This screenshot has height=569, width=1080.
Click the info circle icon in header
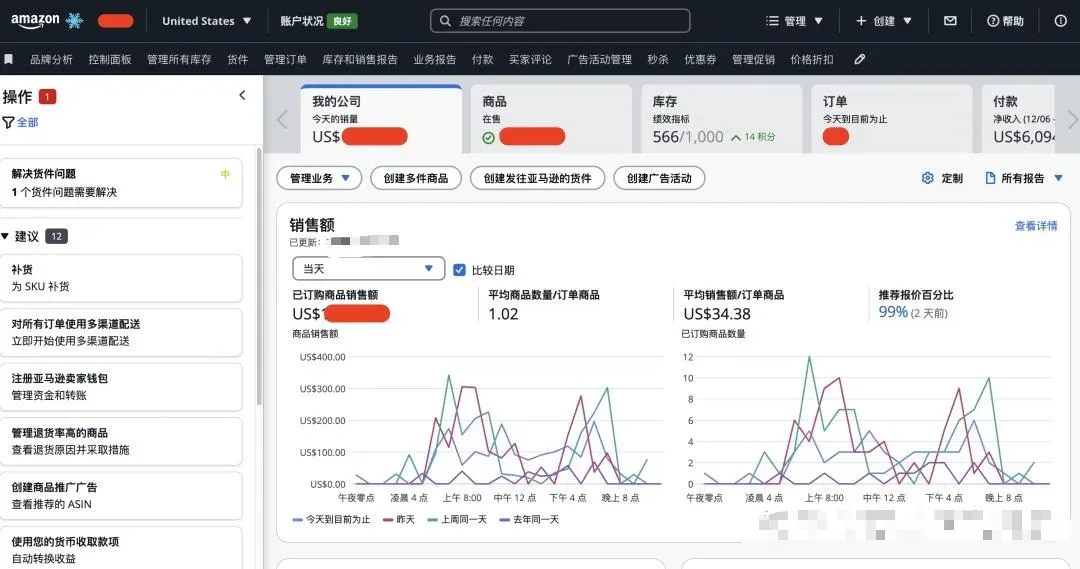point(1061,21)
